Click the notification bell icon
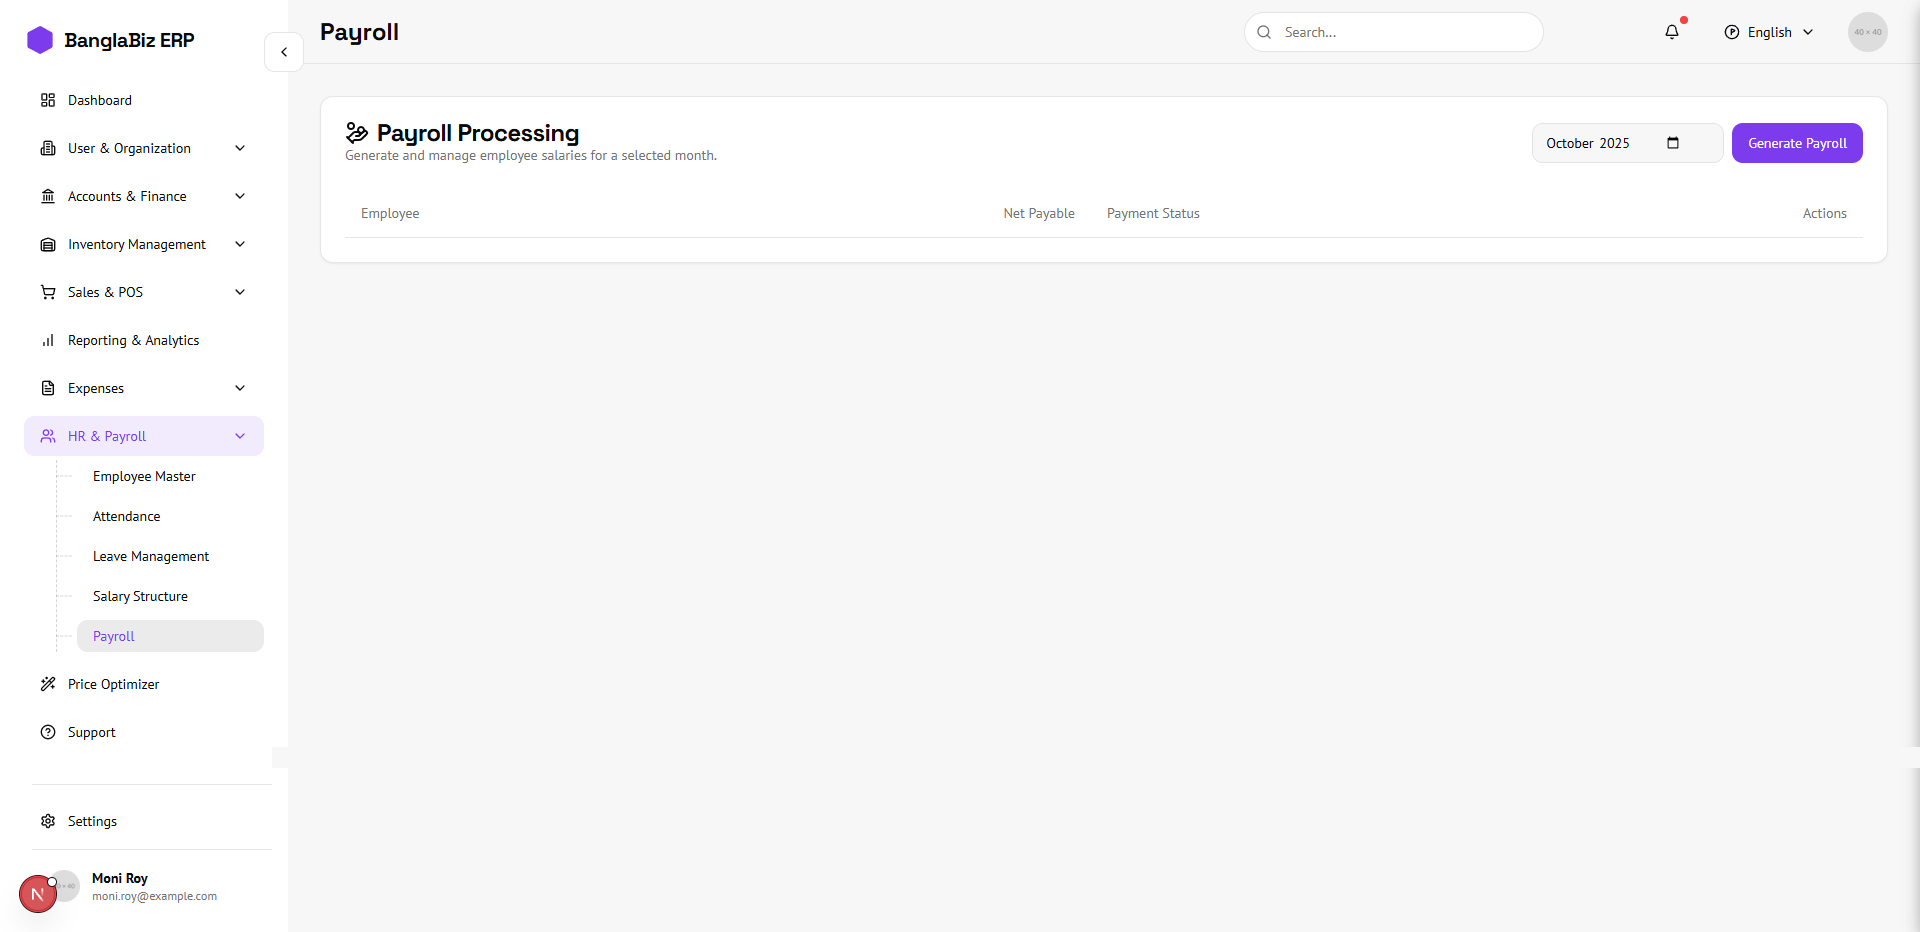 click(x=1671, y=32)
